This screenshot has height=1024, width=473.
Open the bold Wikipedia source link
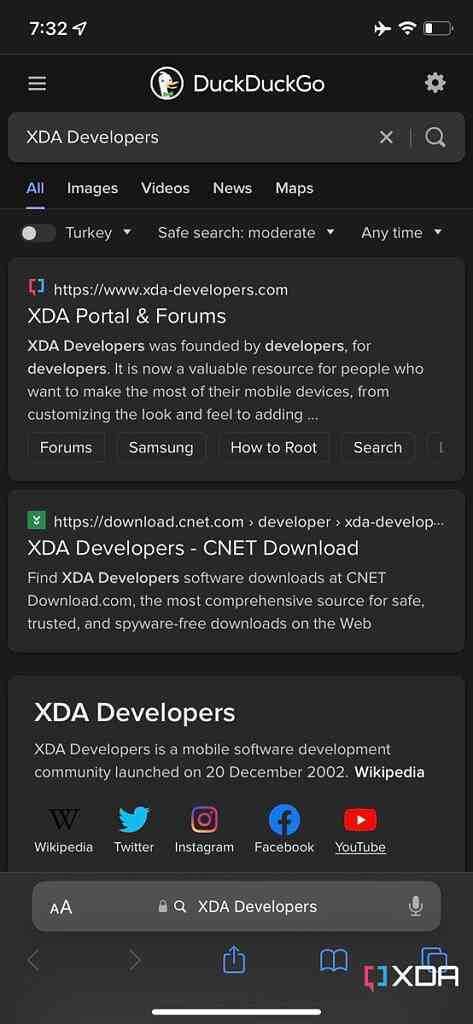pos(389,772)
